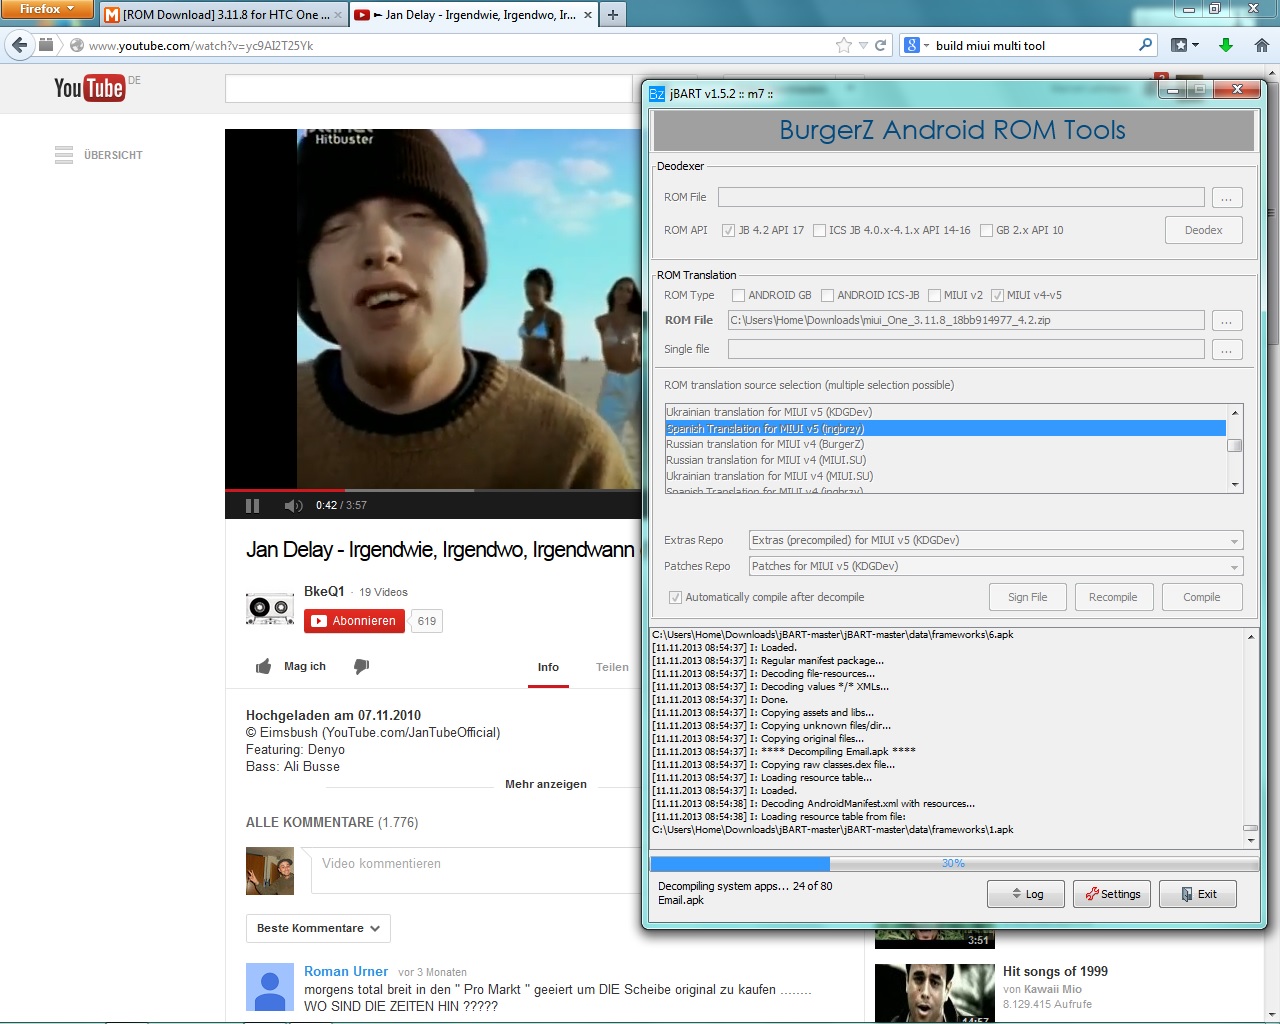1280x1024 pixels.
Task: Open the Firefox downloads green arrow
Action: tap(1226, 45)
